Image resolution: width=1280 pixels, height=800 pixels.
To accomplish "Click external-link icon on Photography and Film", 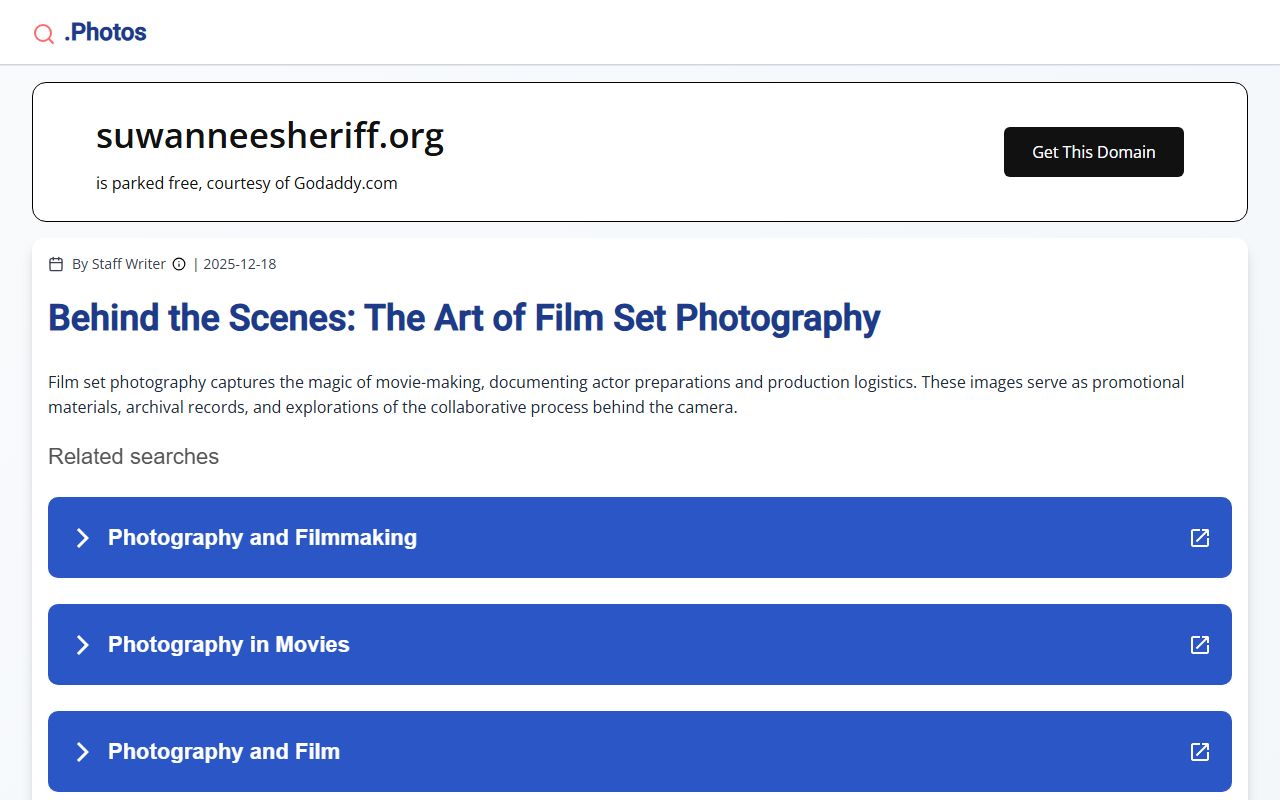I will tap(1200, 752).
